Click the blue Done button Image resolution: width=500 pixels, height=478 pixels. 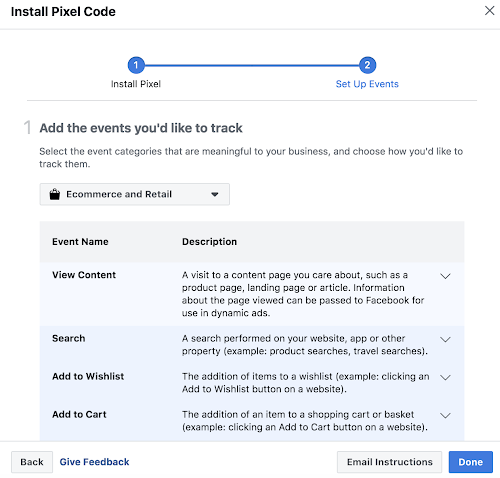click(x=471, y=462)
